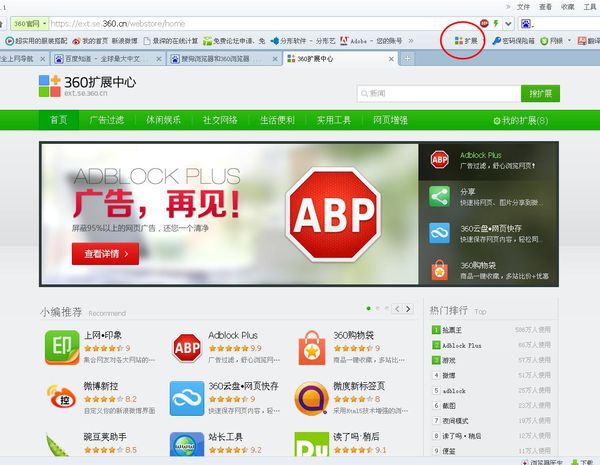Click the ABP icon in the address bar
Screen dimensions: 600x465
tap(484, 24)
